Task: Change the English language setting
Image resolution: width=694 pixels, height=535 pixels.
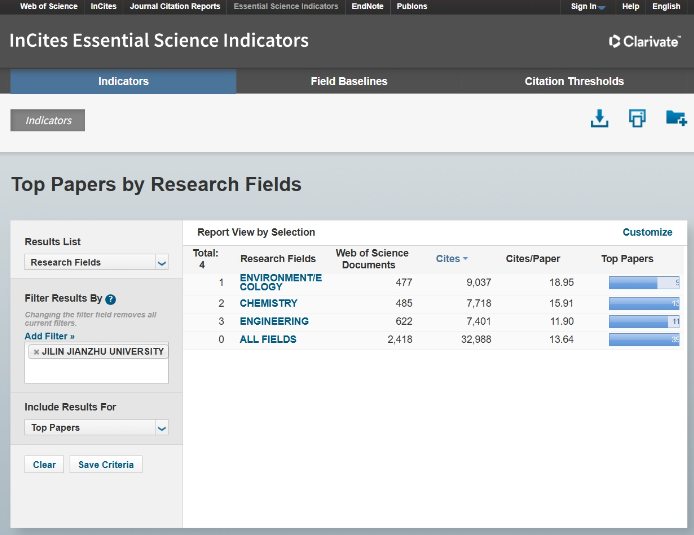Action: [666, 7]
